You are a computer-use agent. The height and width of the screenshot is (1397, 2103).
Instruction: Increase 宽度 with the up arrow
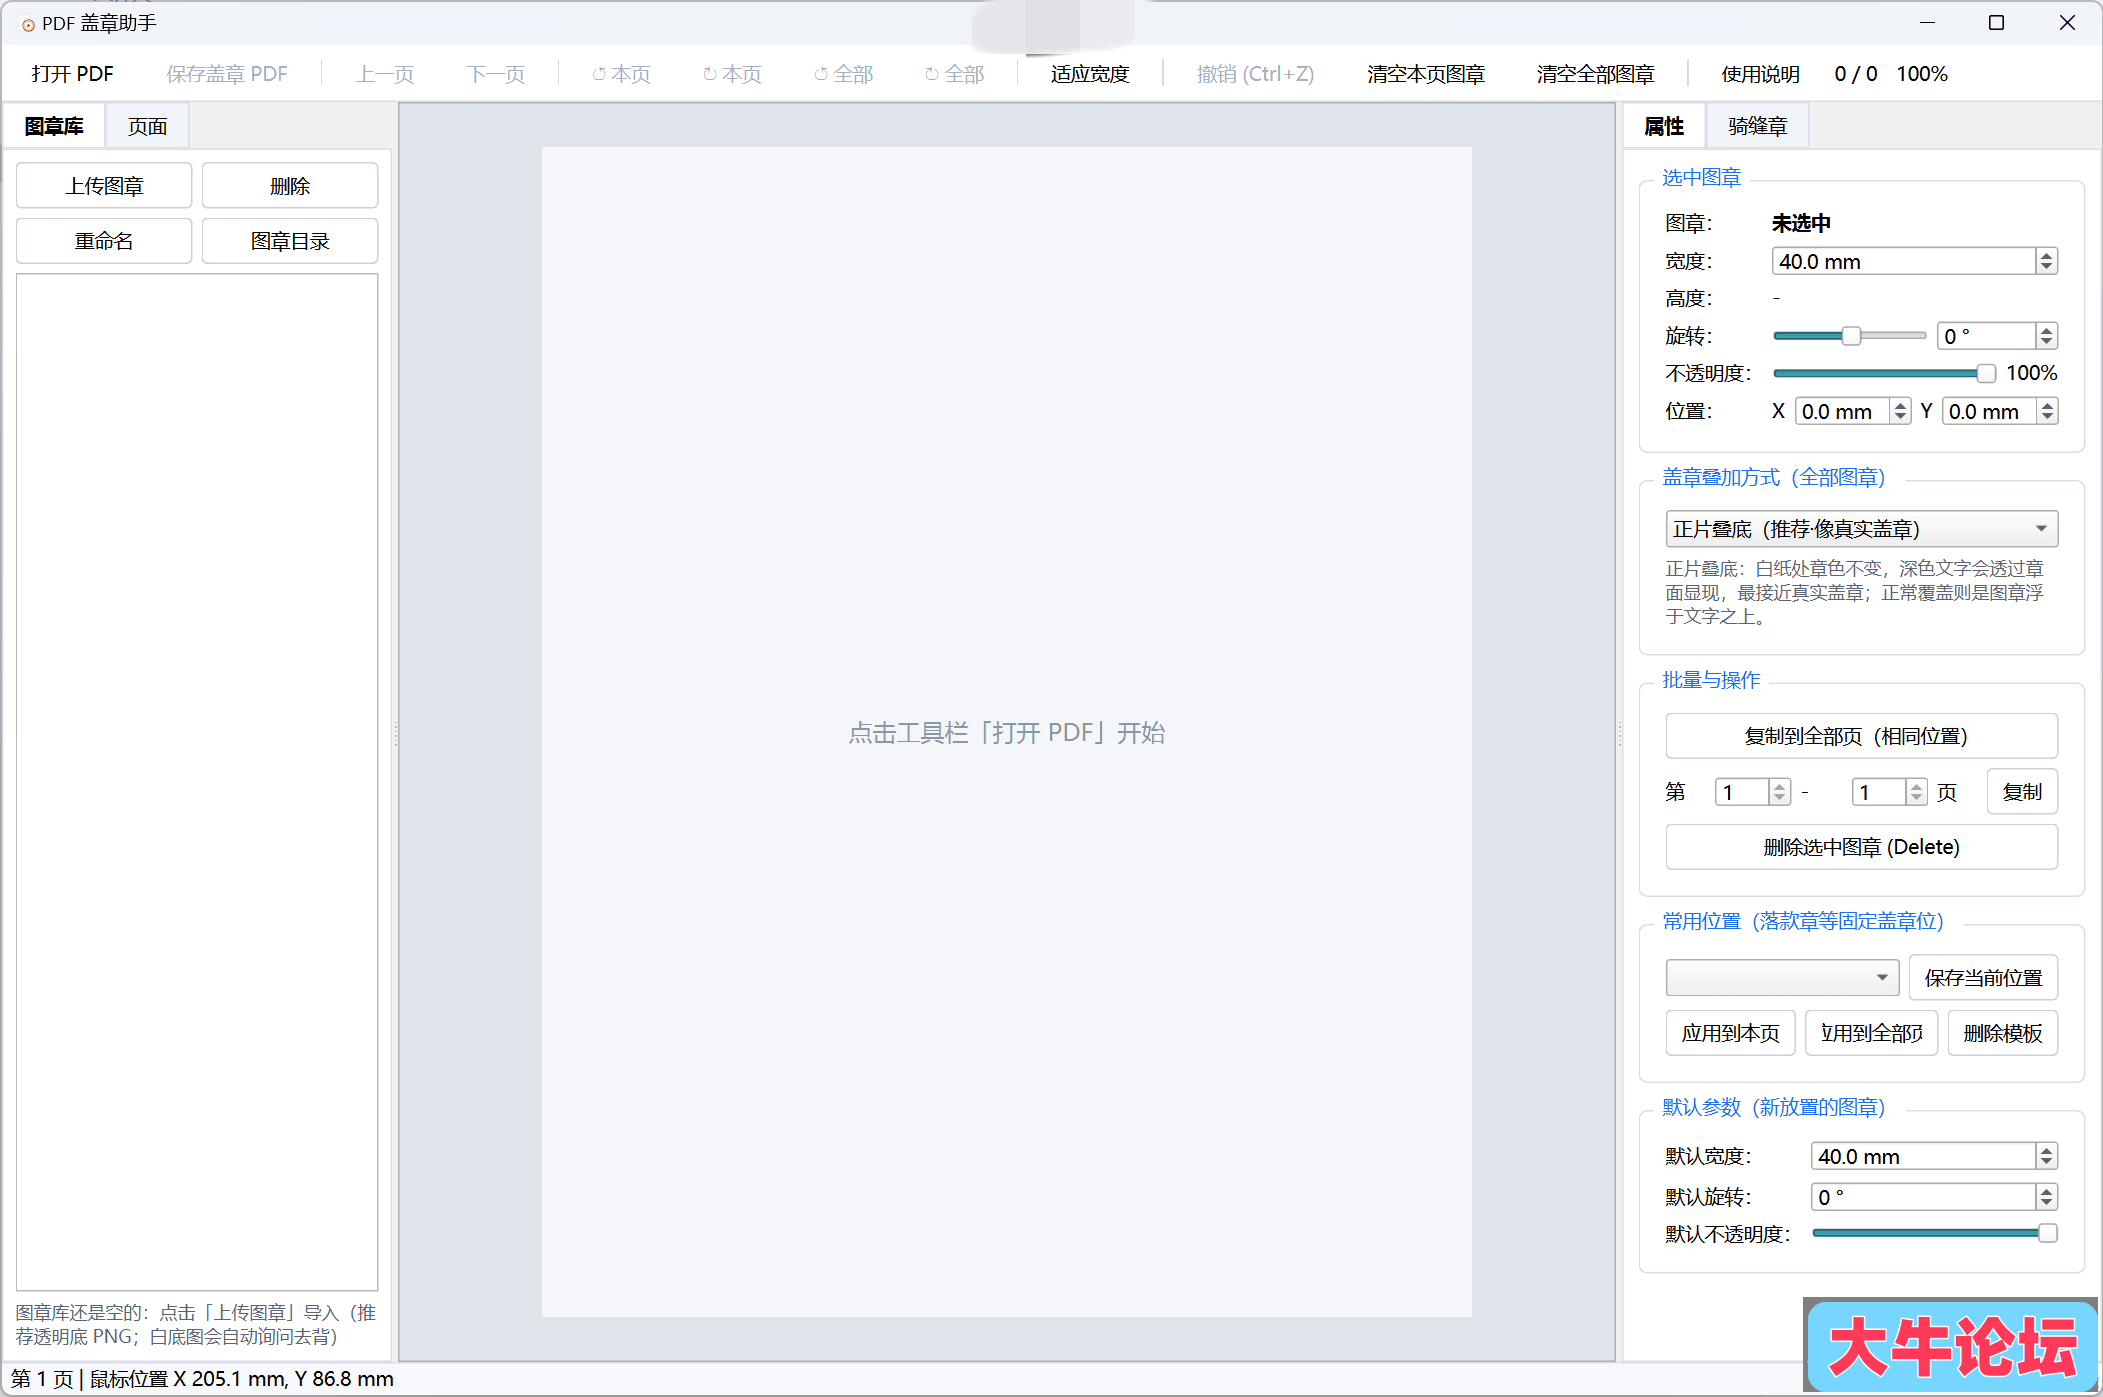tap(2047, 255)
